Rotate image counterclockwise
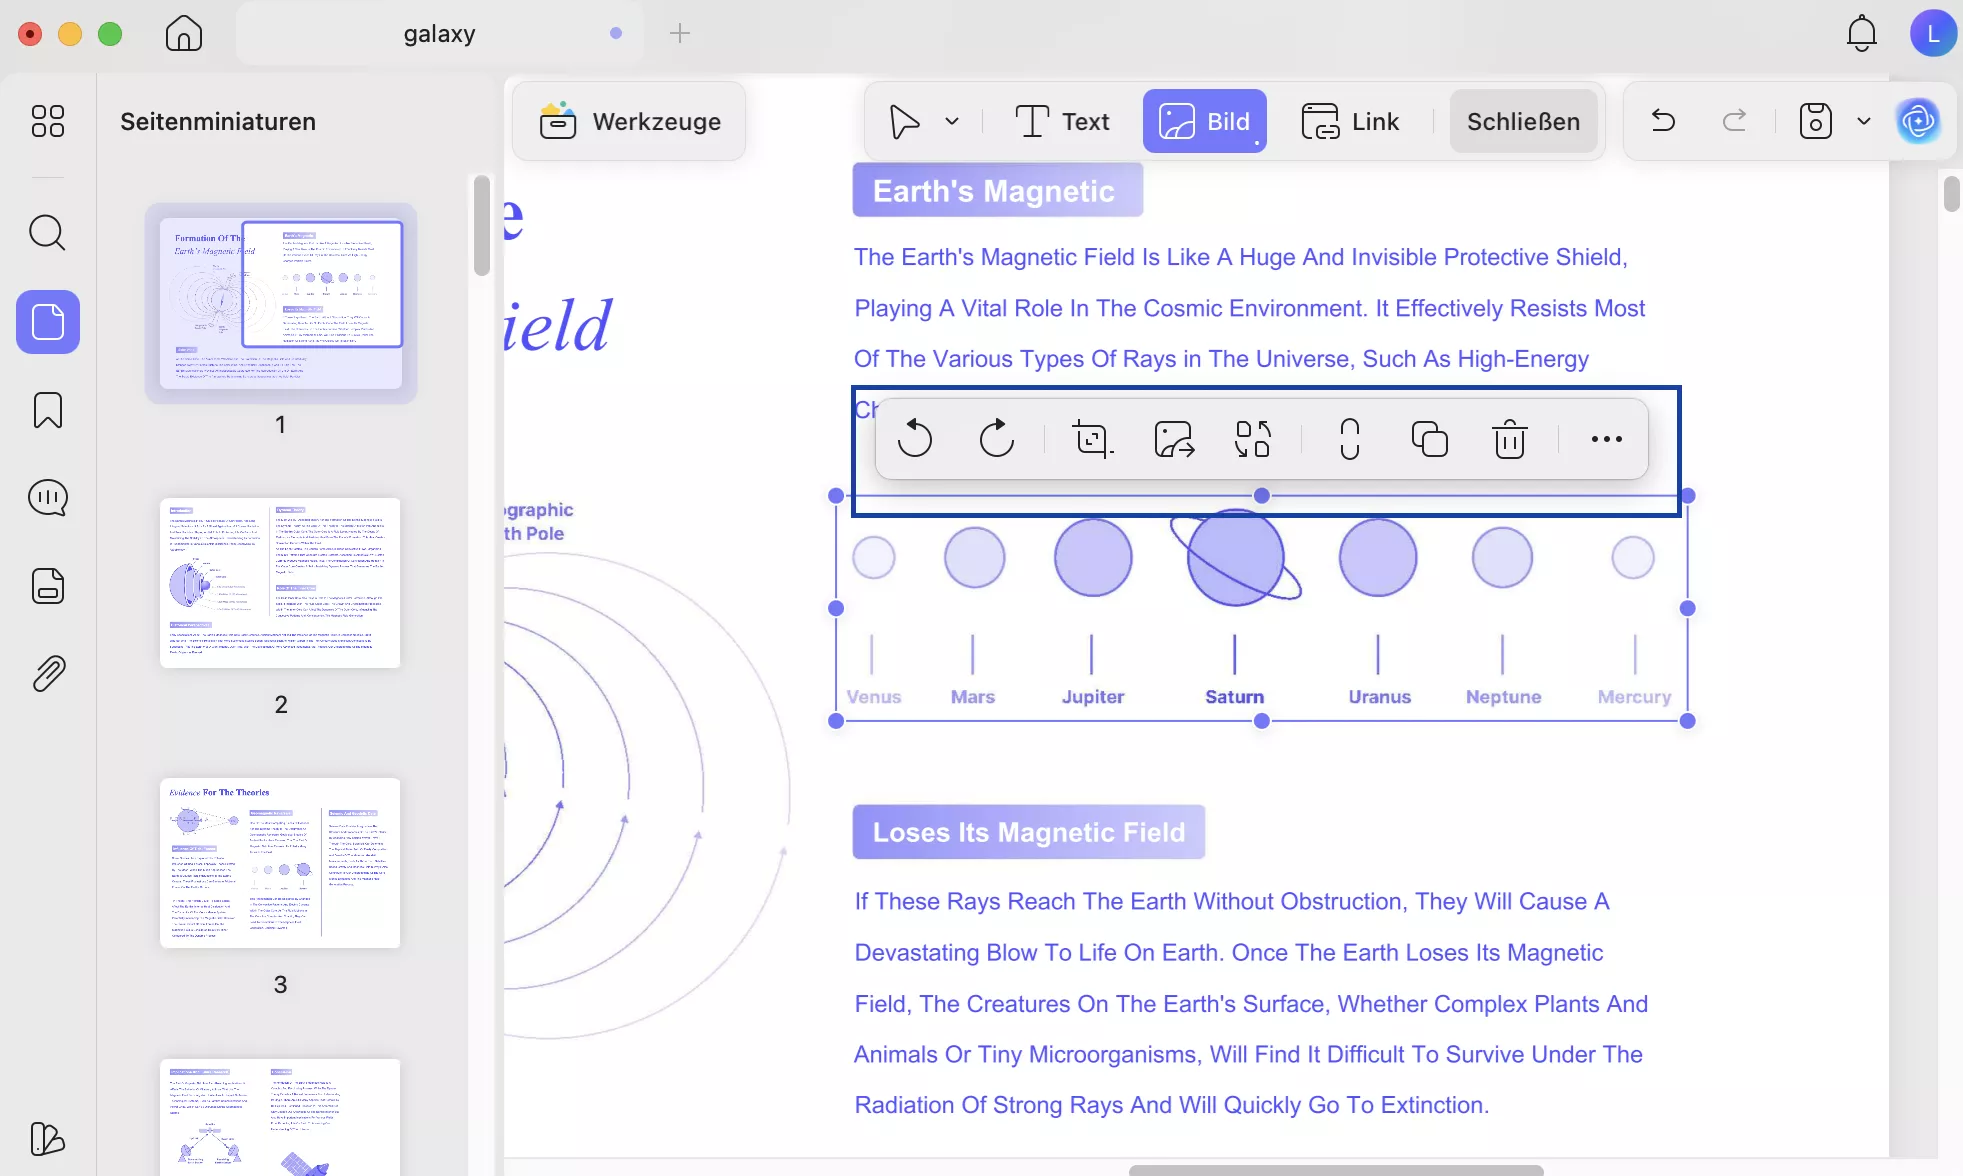 [x=914, y=439]
